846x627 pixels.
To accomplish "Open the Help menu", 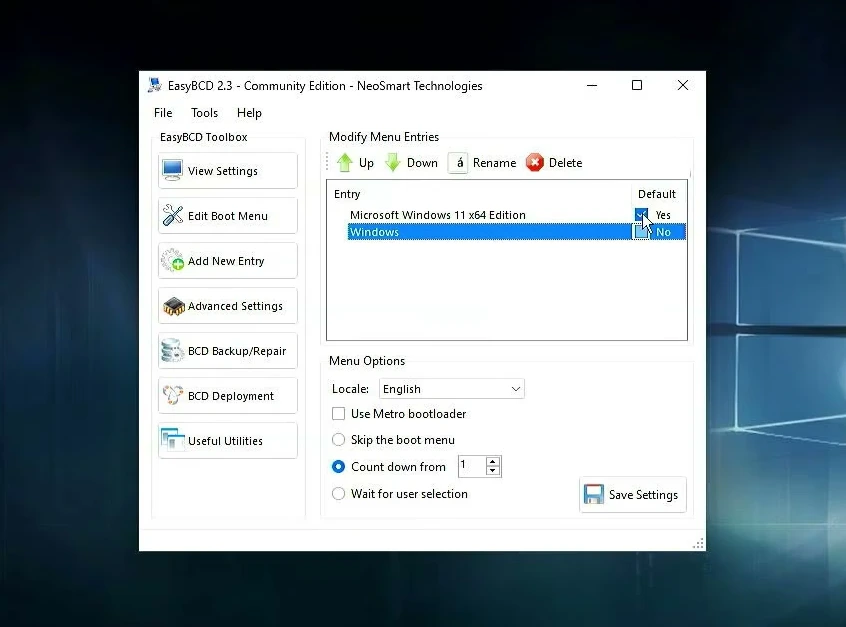I will click(249, 113).
